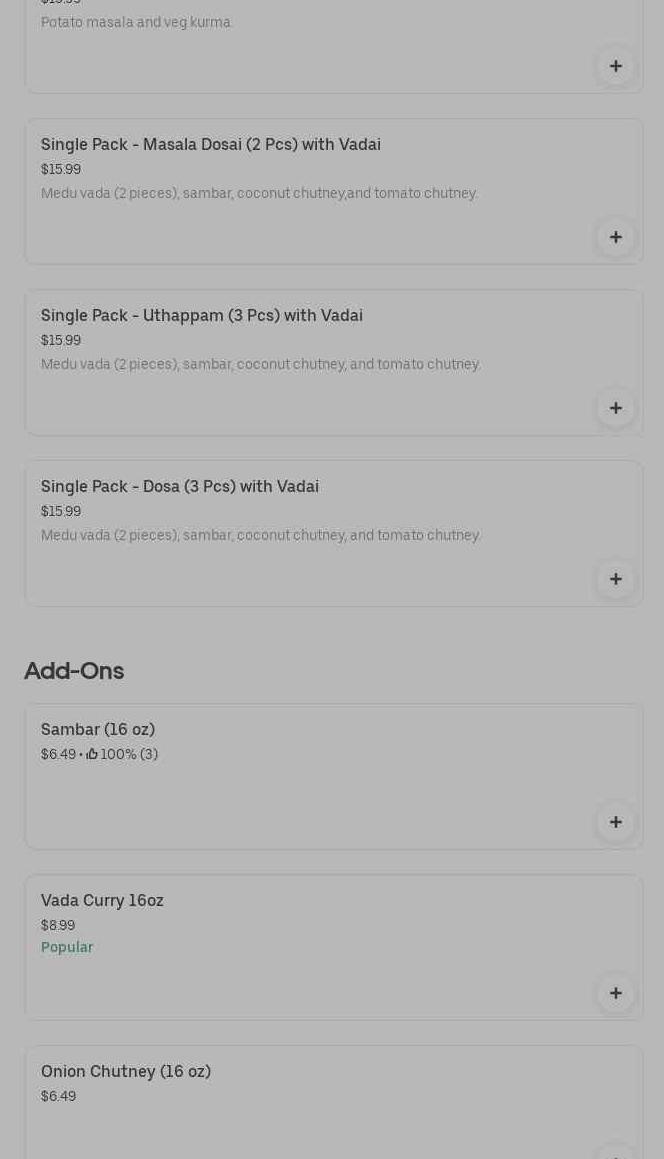Add Potato masala and veg kurma item
The height and width of the screenshot is (1159, 664).
tap(615, 67)
